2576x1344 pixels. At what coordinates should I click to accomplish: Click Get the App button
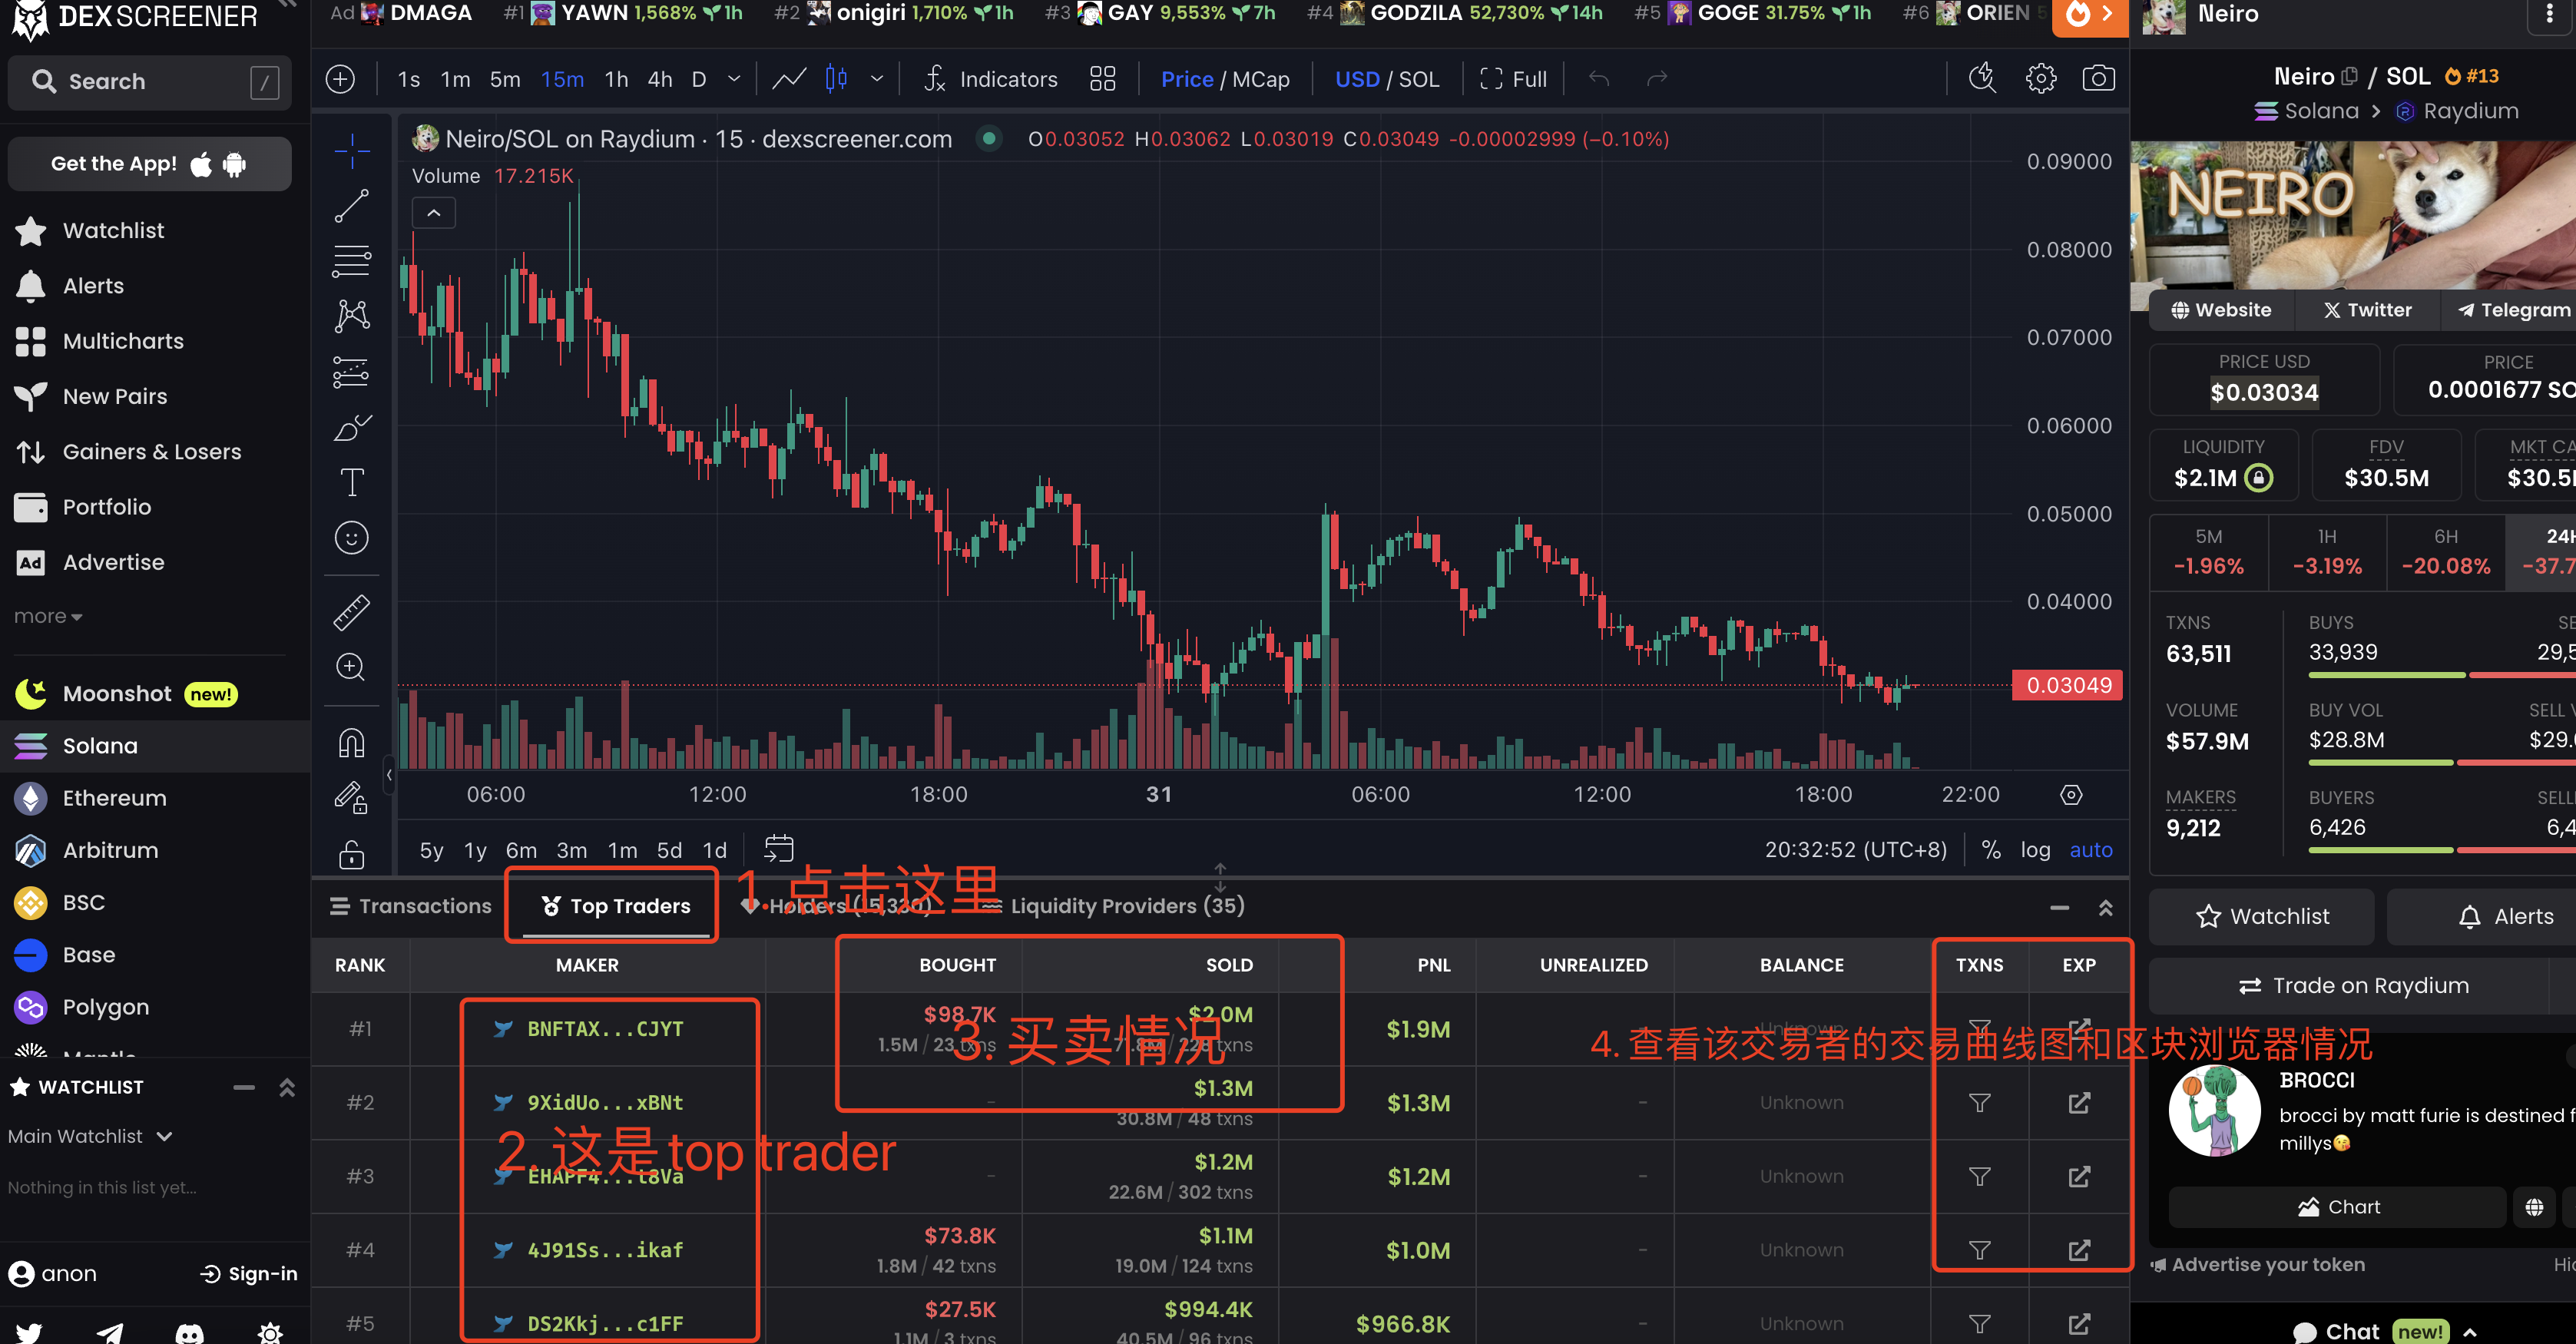click(x=150, y=164)
